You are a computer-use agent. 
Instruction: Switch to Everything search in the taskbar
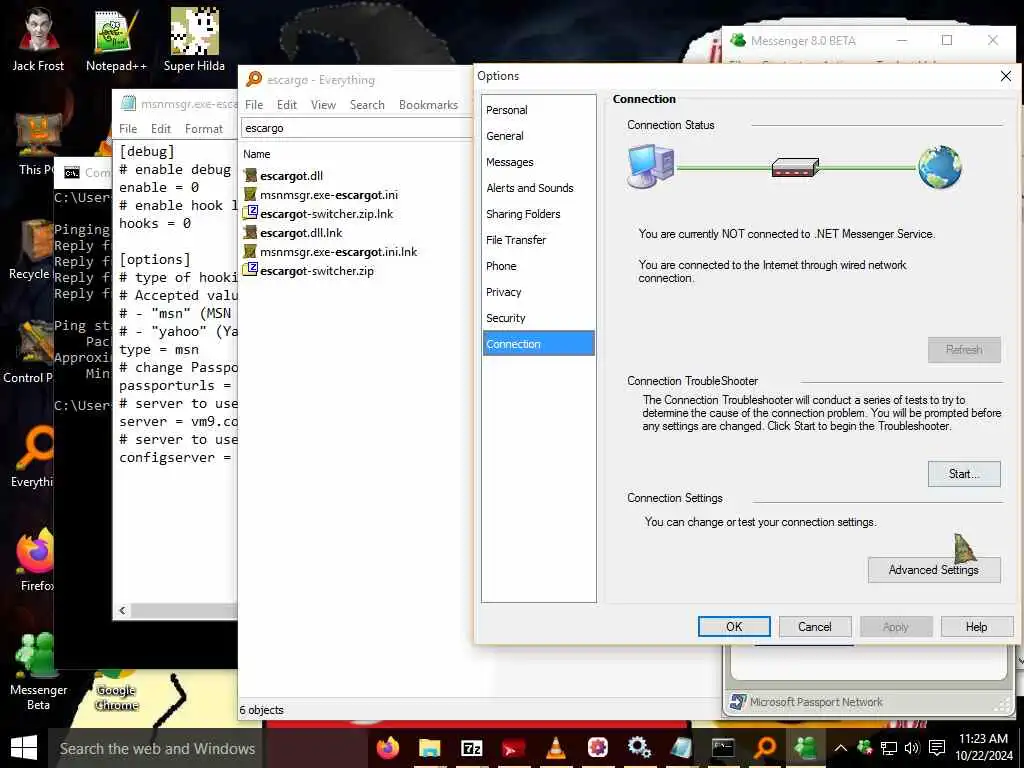coord(765,747)
